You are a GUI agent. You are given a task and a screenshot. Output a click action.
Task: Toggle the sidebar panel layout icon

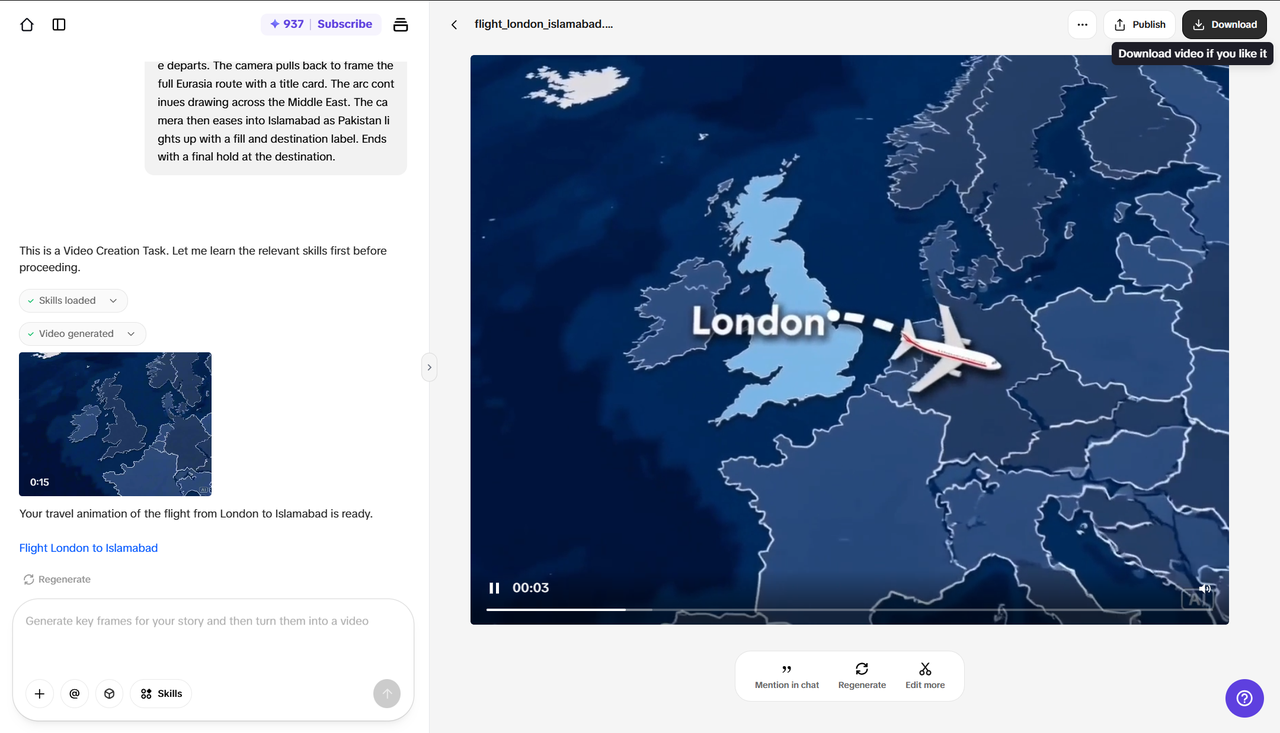click(59, 25)
